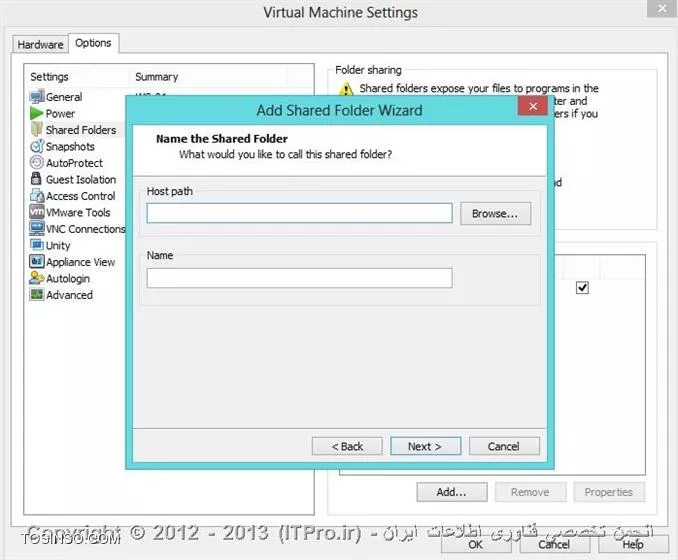
Task: Click the Name input field
Action: [x=299, y=278]
